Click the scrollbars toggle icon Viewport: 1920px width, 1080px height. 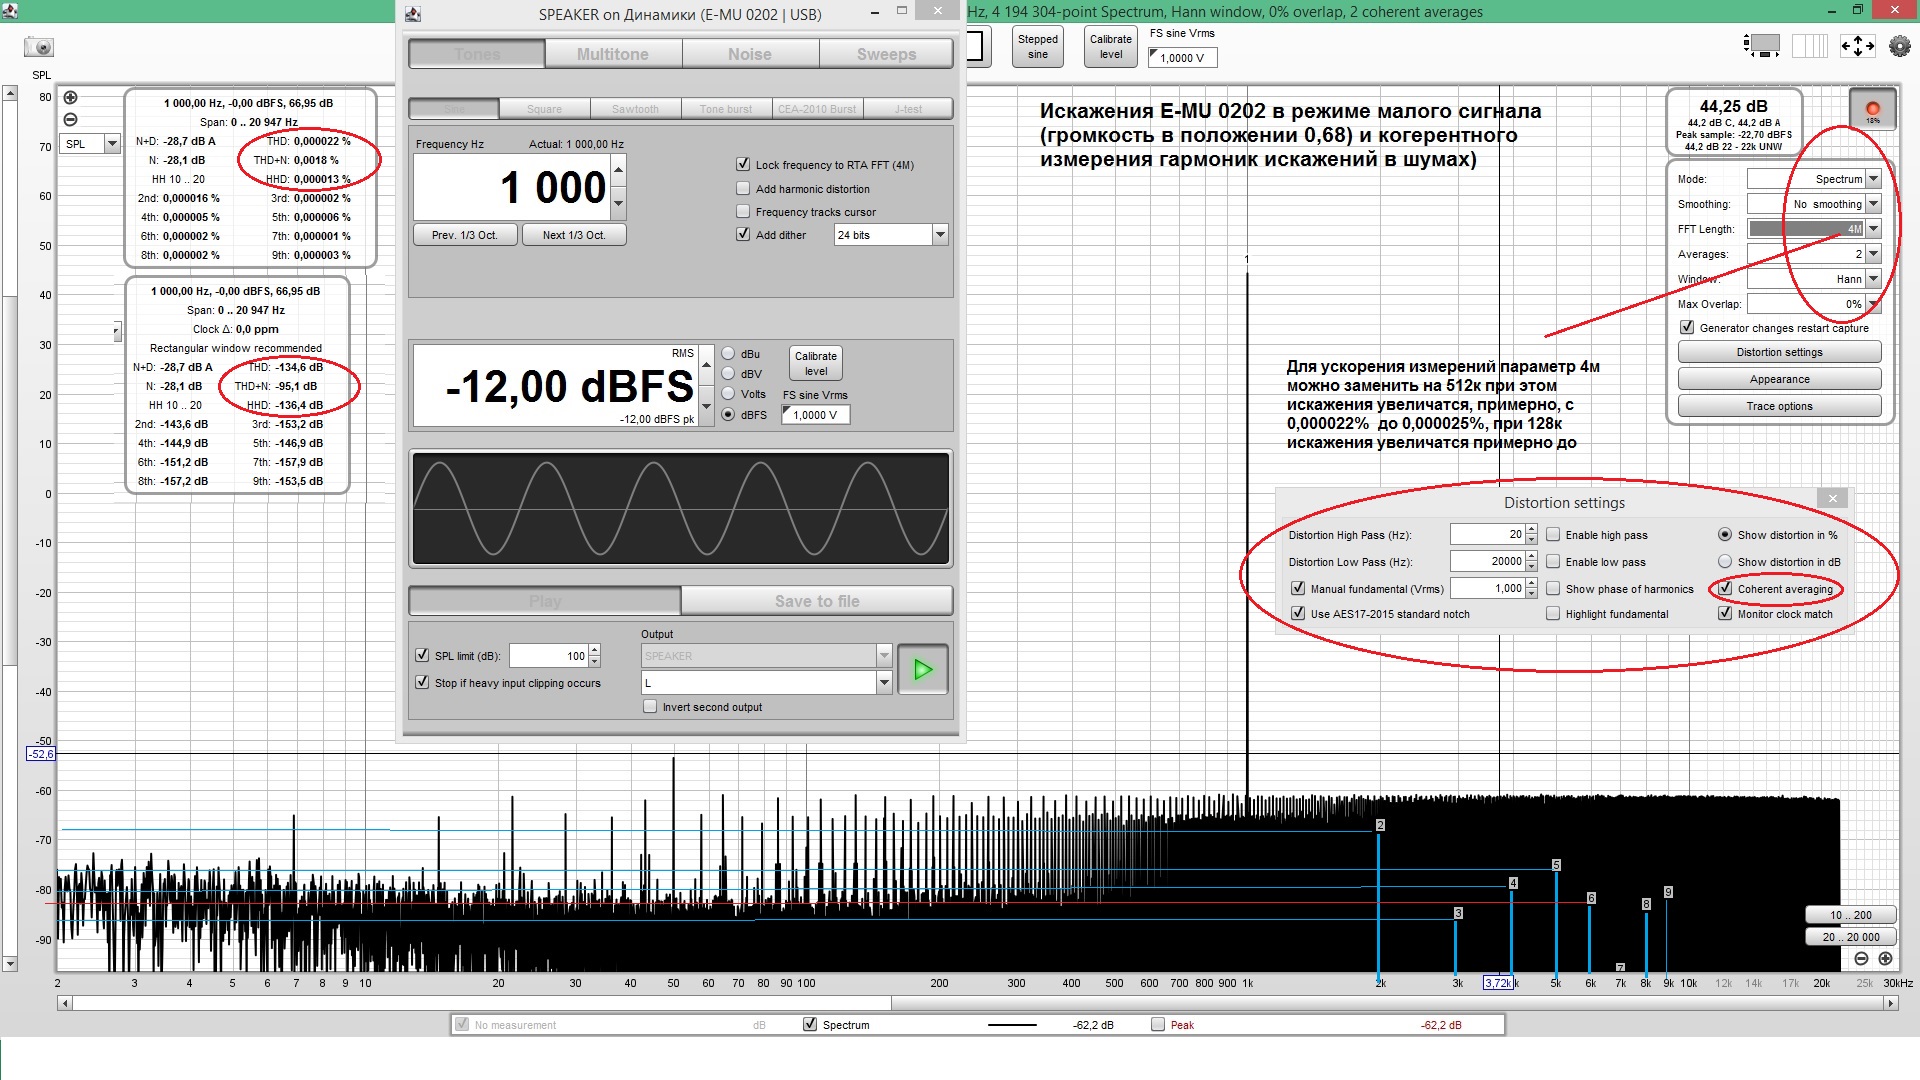[x=1762, y=46]
